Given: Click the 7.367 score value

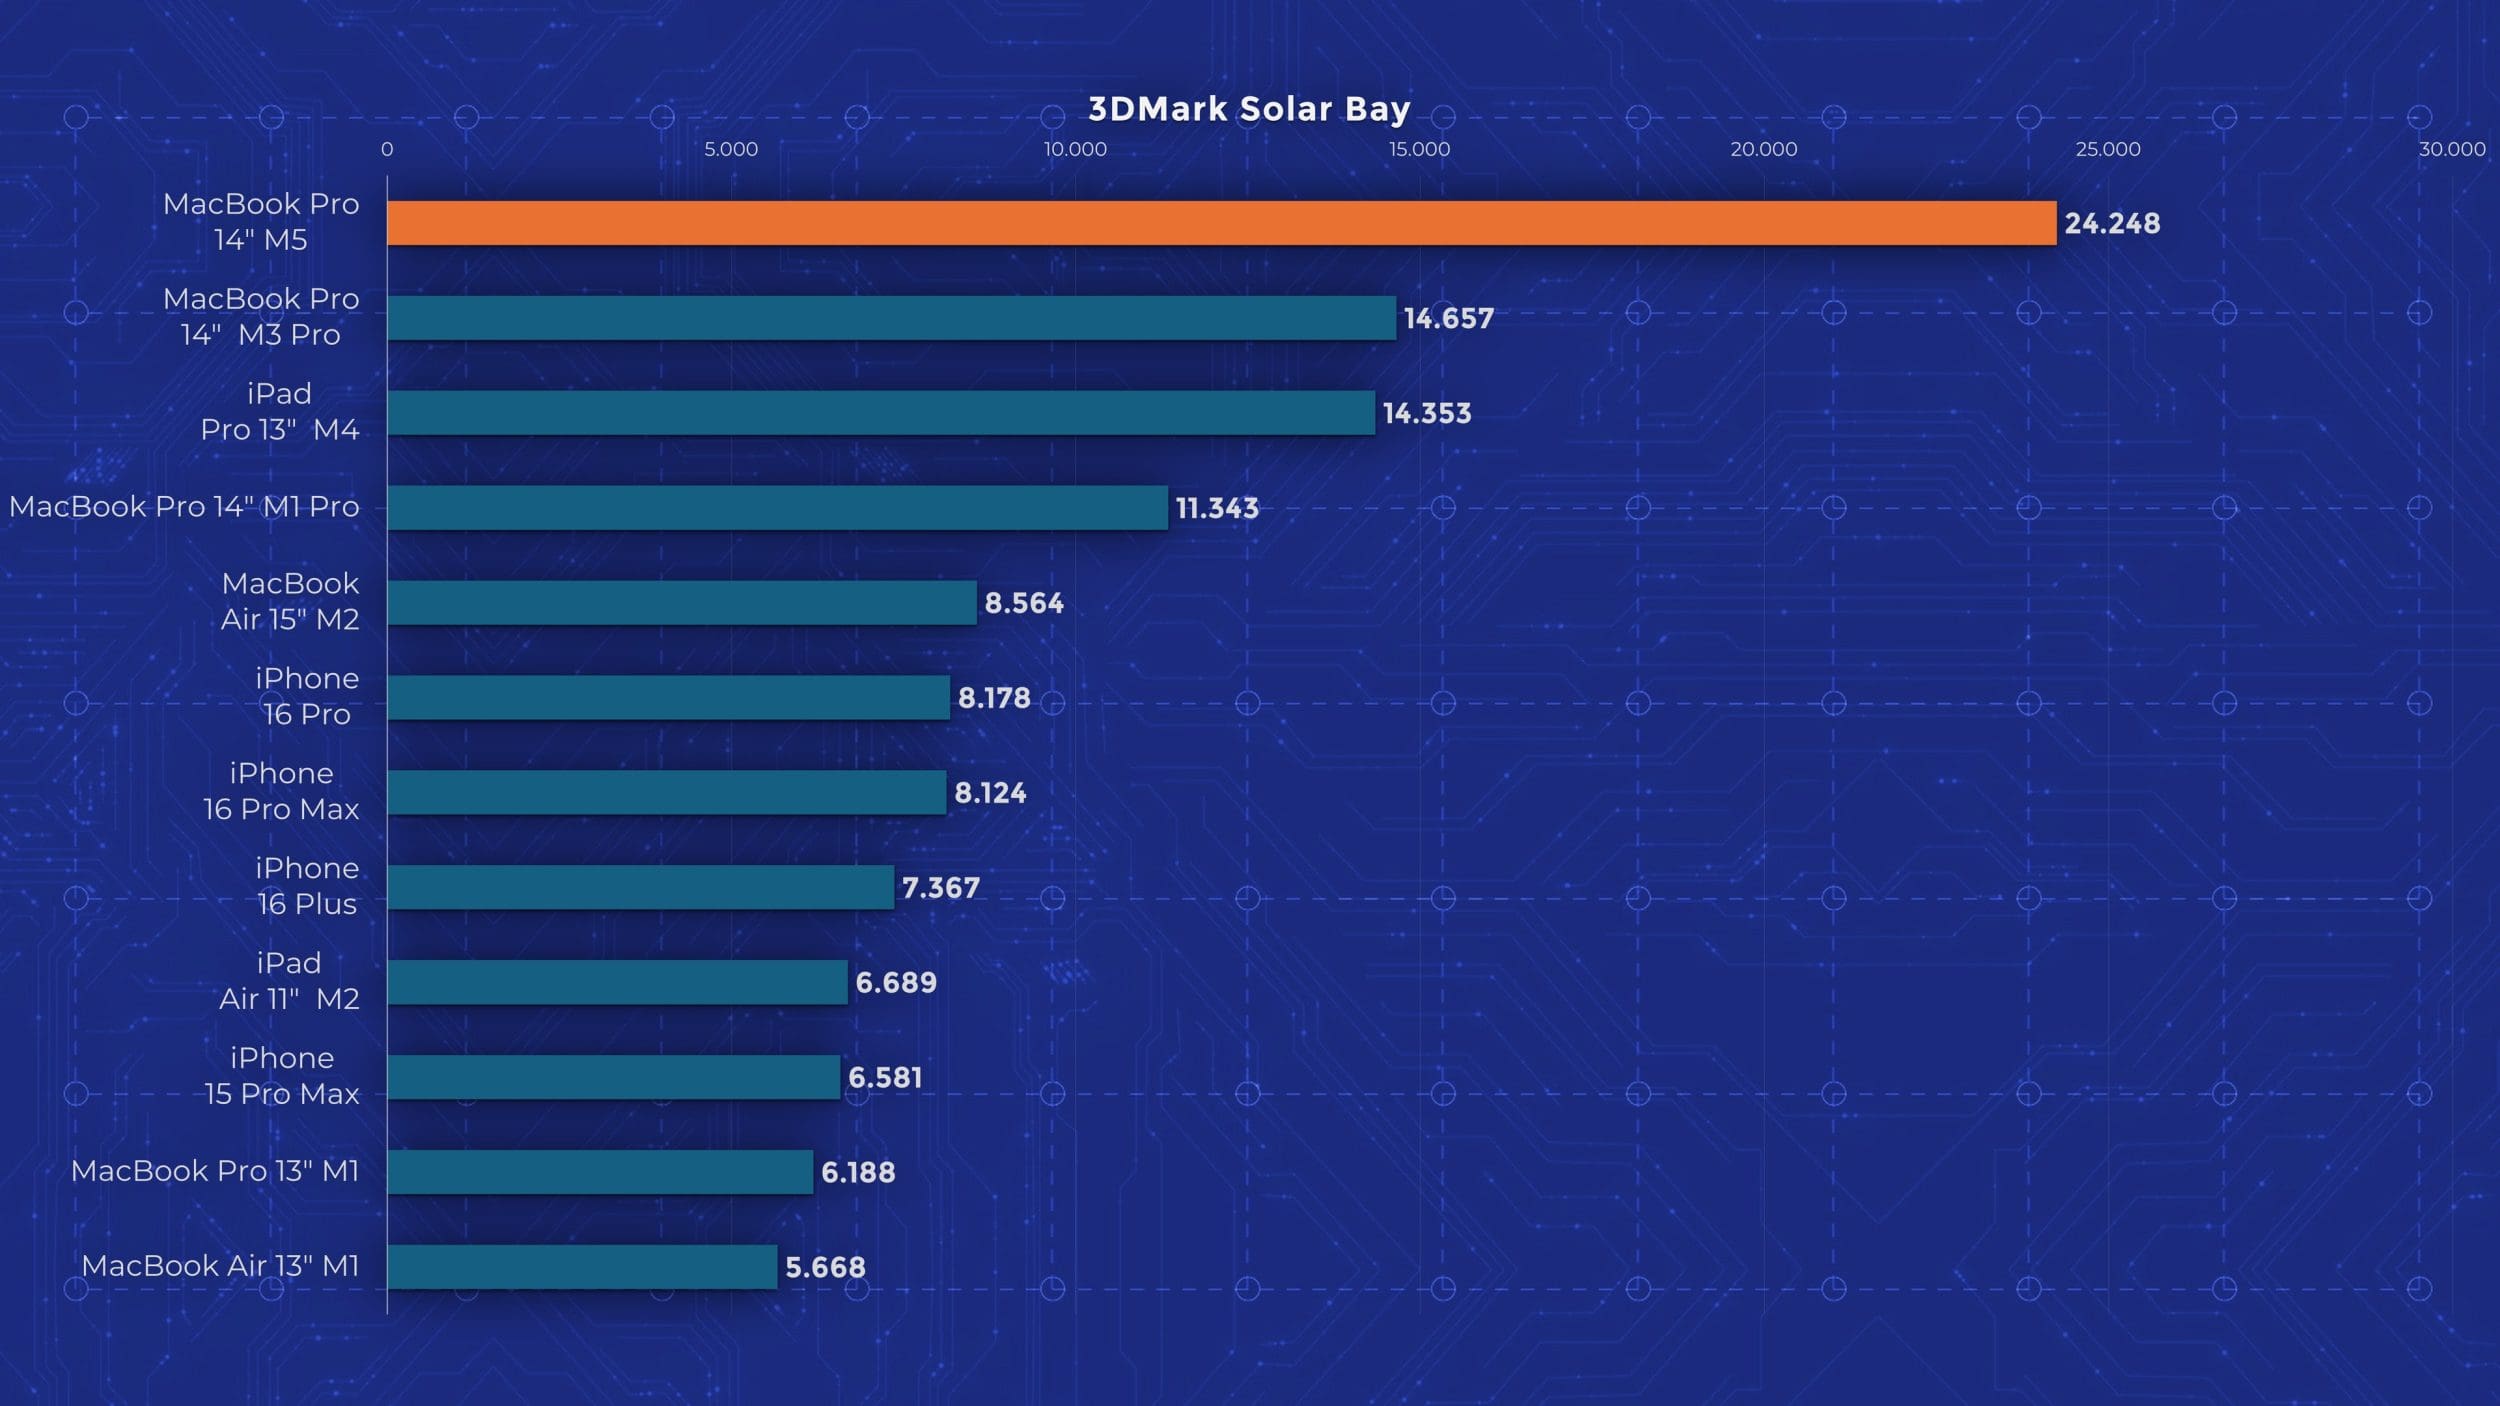Looking at the screenshot, I should pos(941,888).
